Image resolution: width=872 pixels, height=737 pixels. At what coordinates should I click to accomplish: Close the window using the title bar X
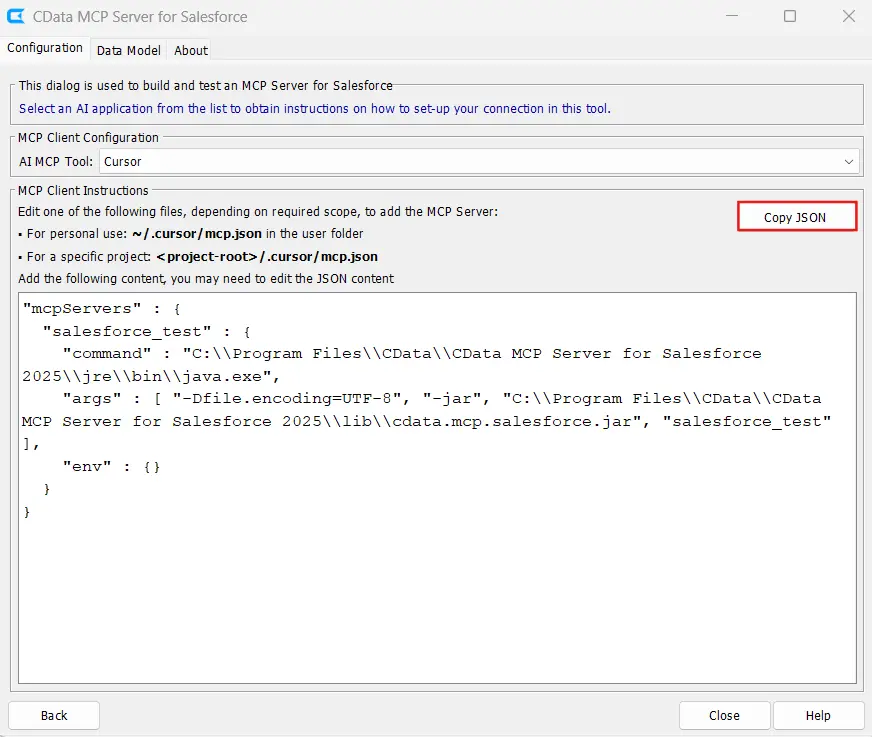848,17
